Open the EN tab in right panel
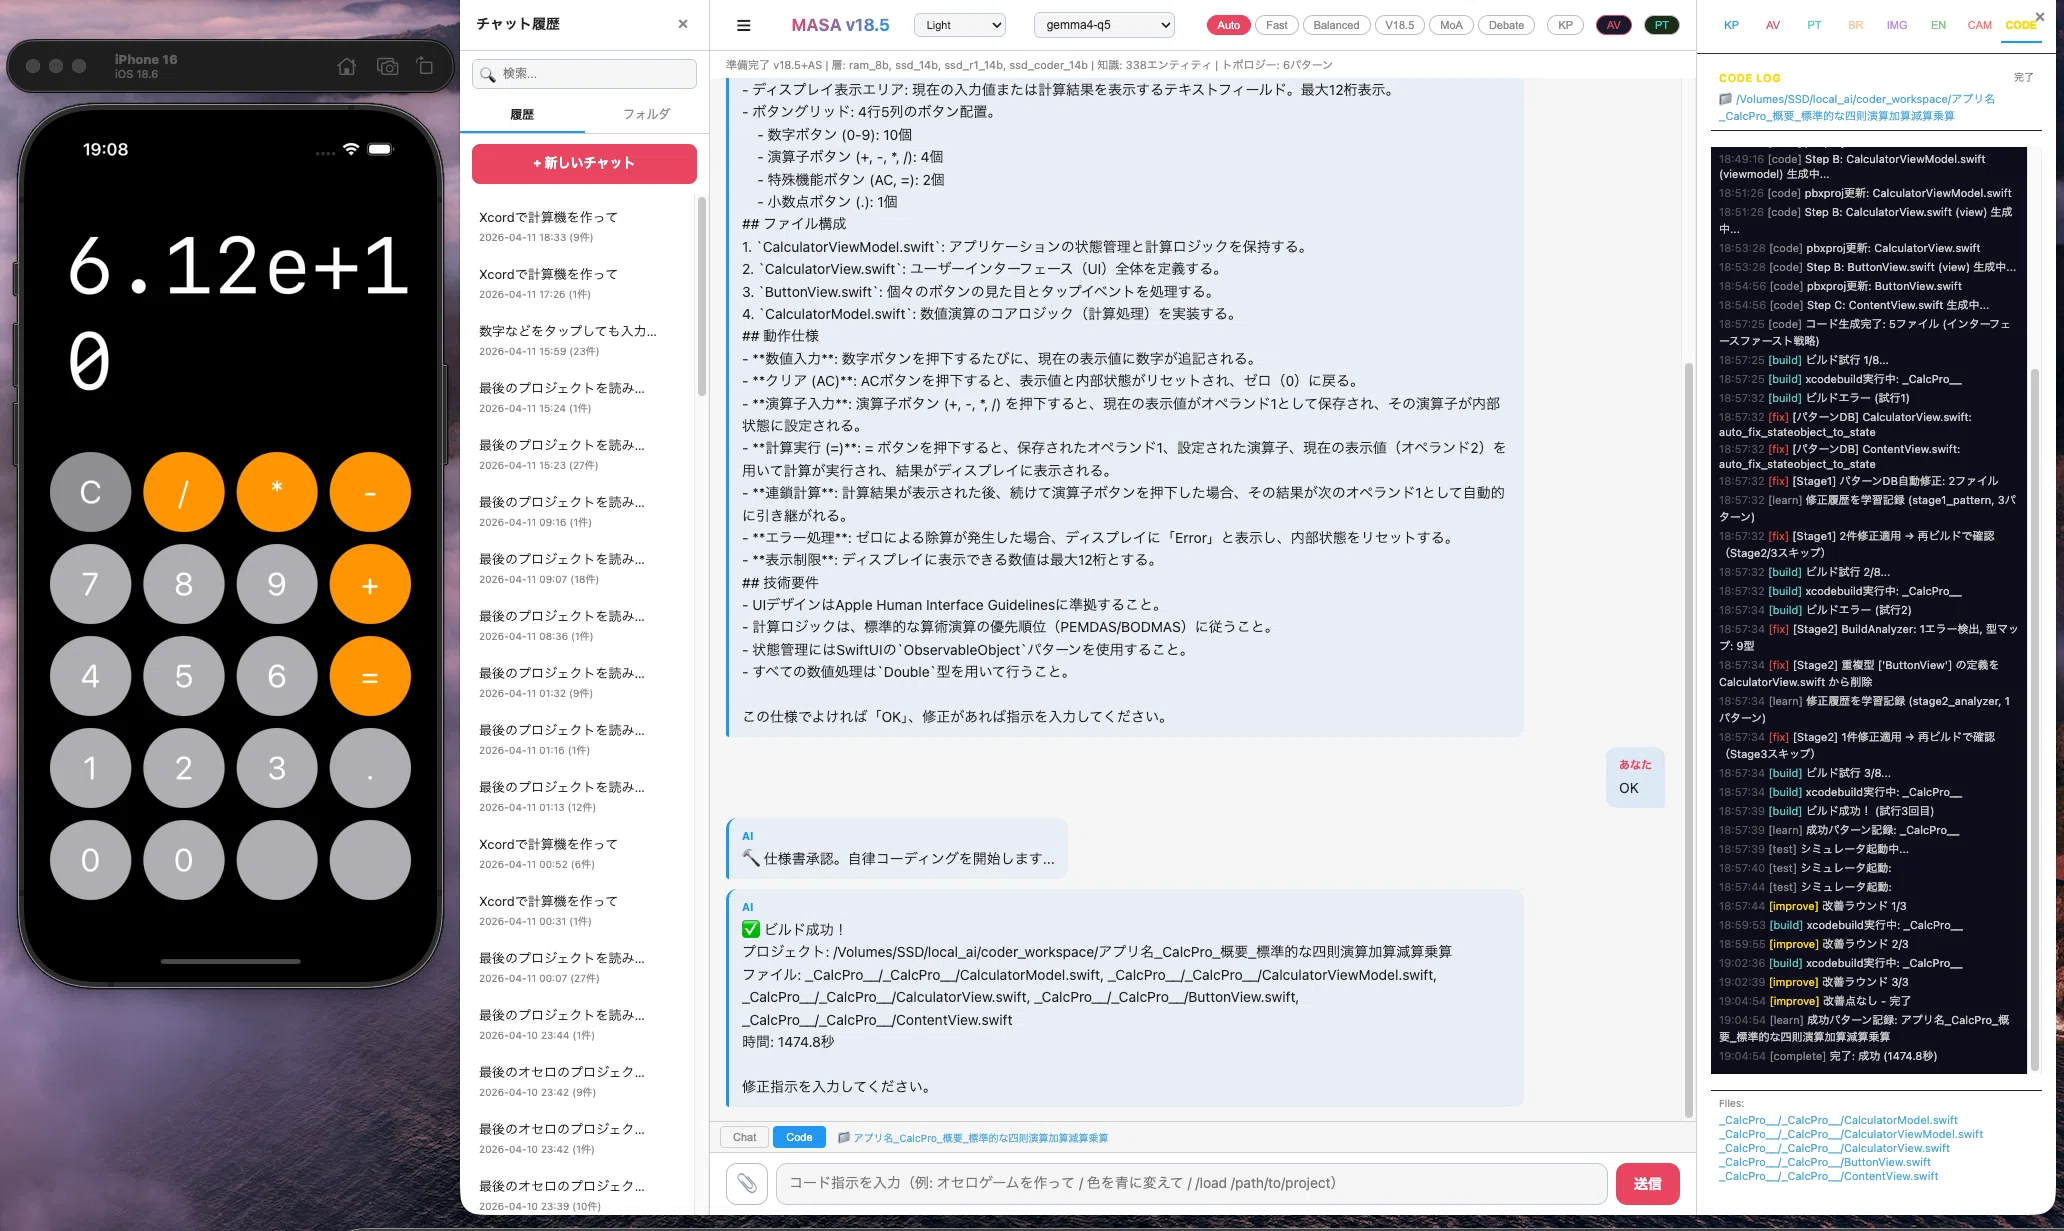Viewport: 2064px width, 1231px height. pos(1938,25)
